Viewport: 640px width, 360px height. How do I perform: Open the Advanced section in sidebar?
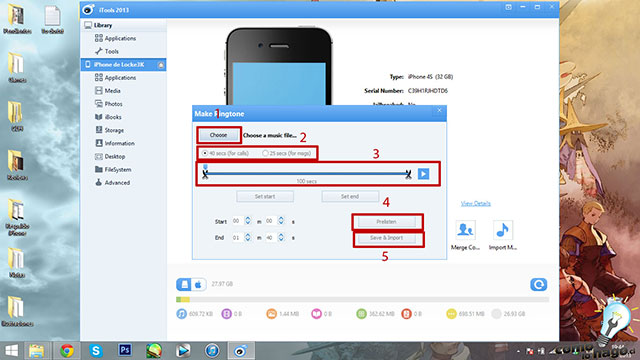pyautogui.click(x=112, y=182)
